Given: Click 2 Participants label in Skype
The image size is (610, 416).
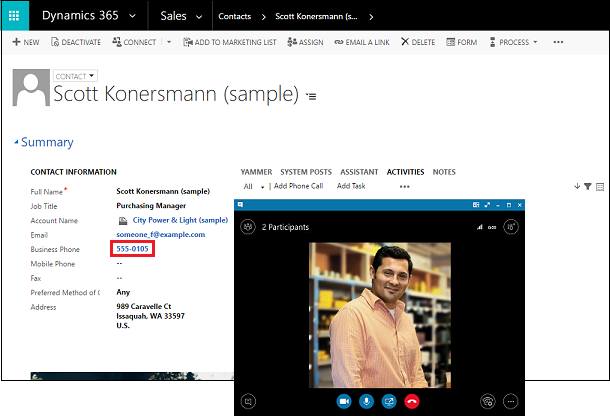Looking at the screenshot, I should point(285,227).
